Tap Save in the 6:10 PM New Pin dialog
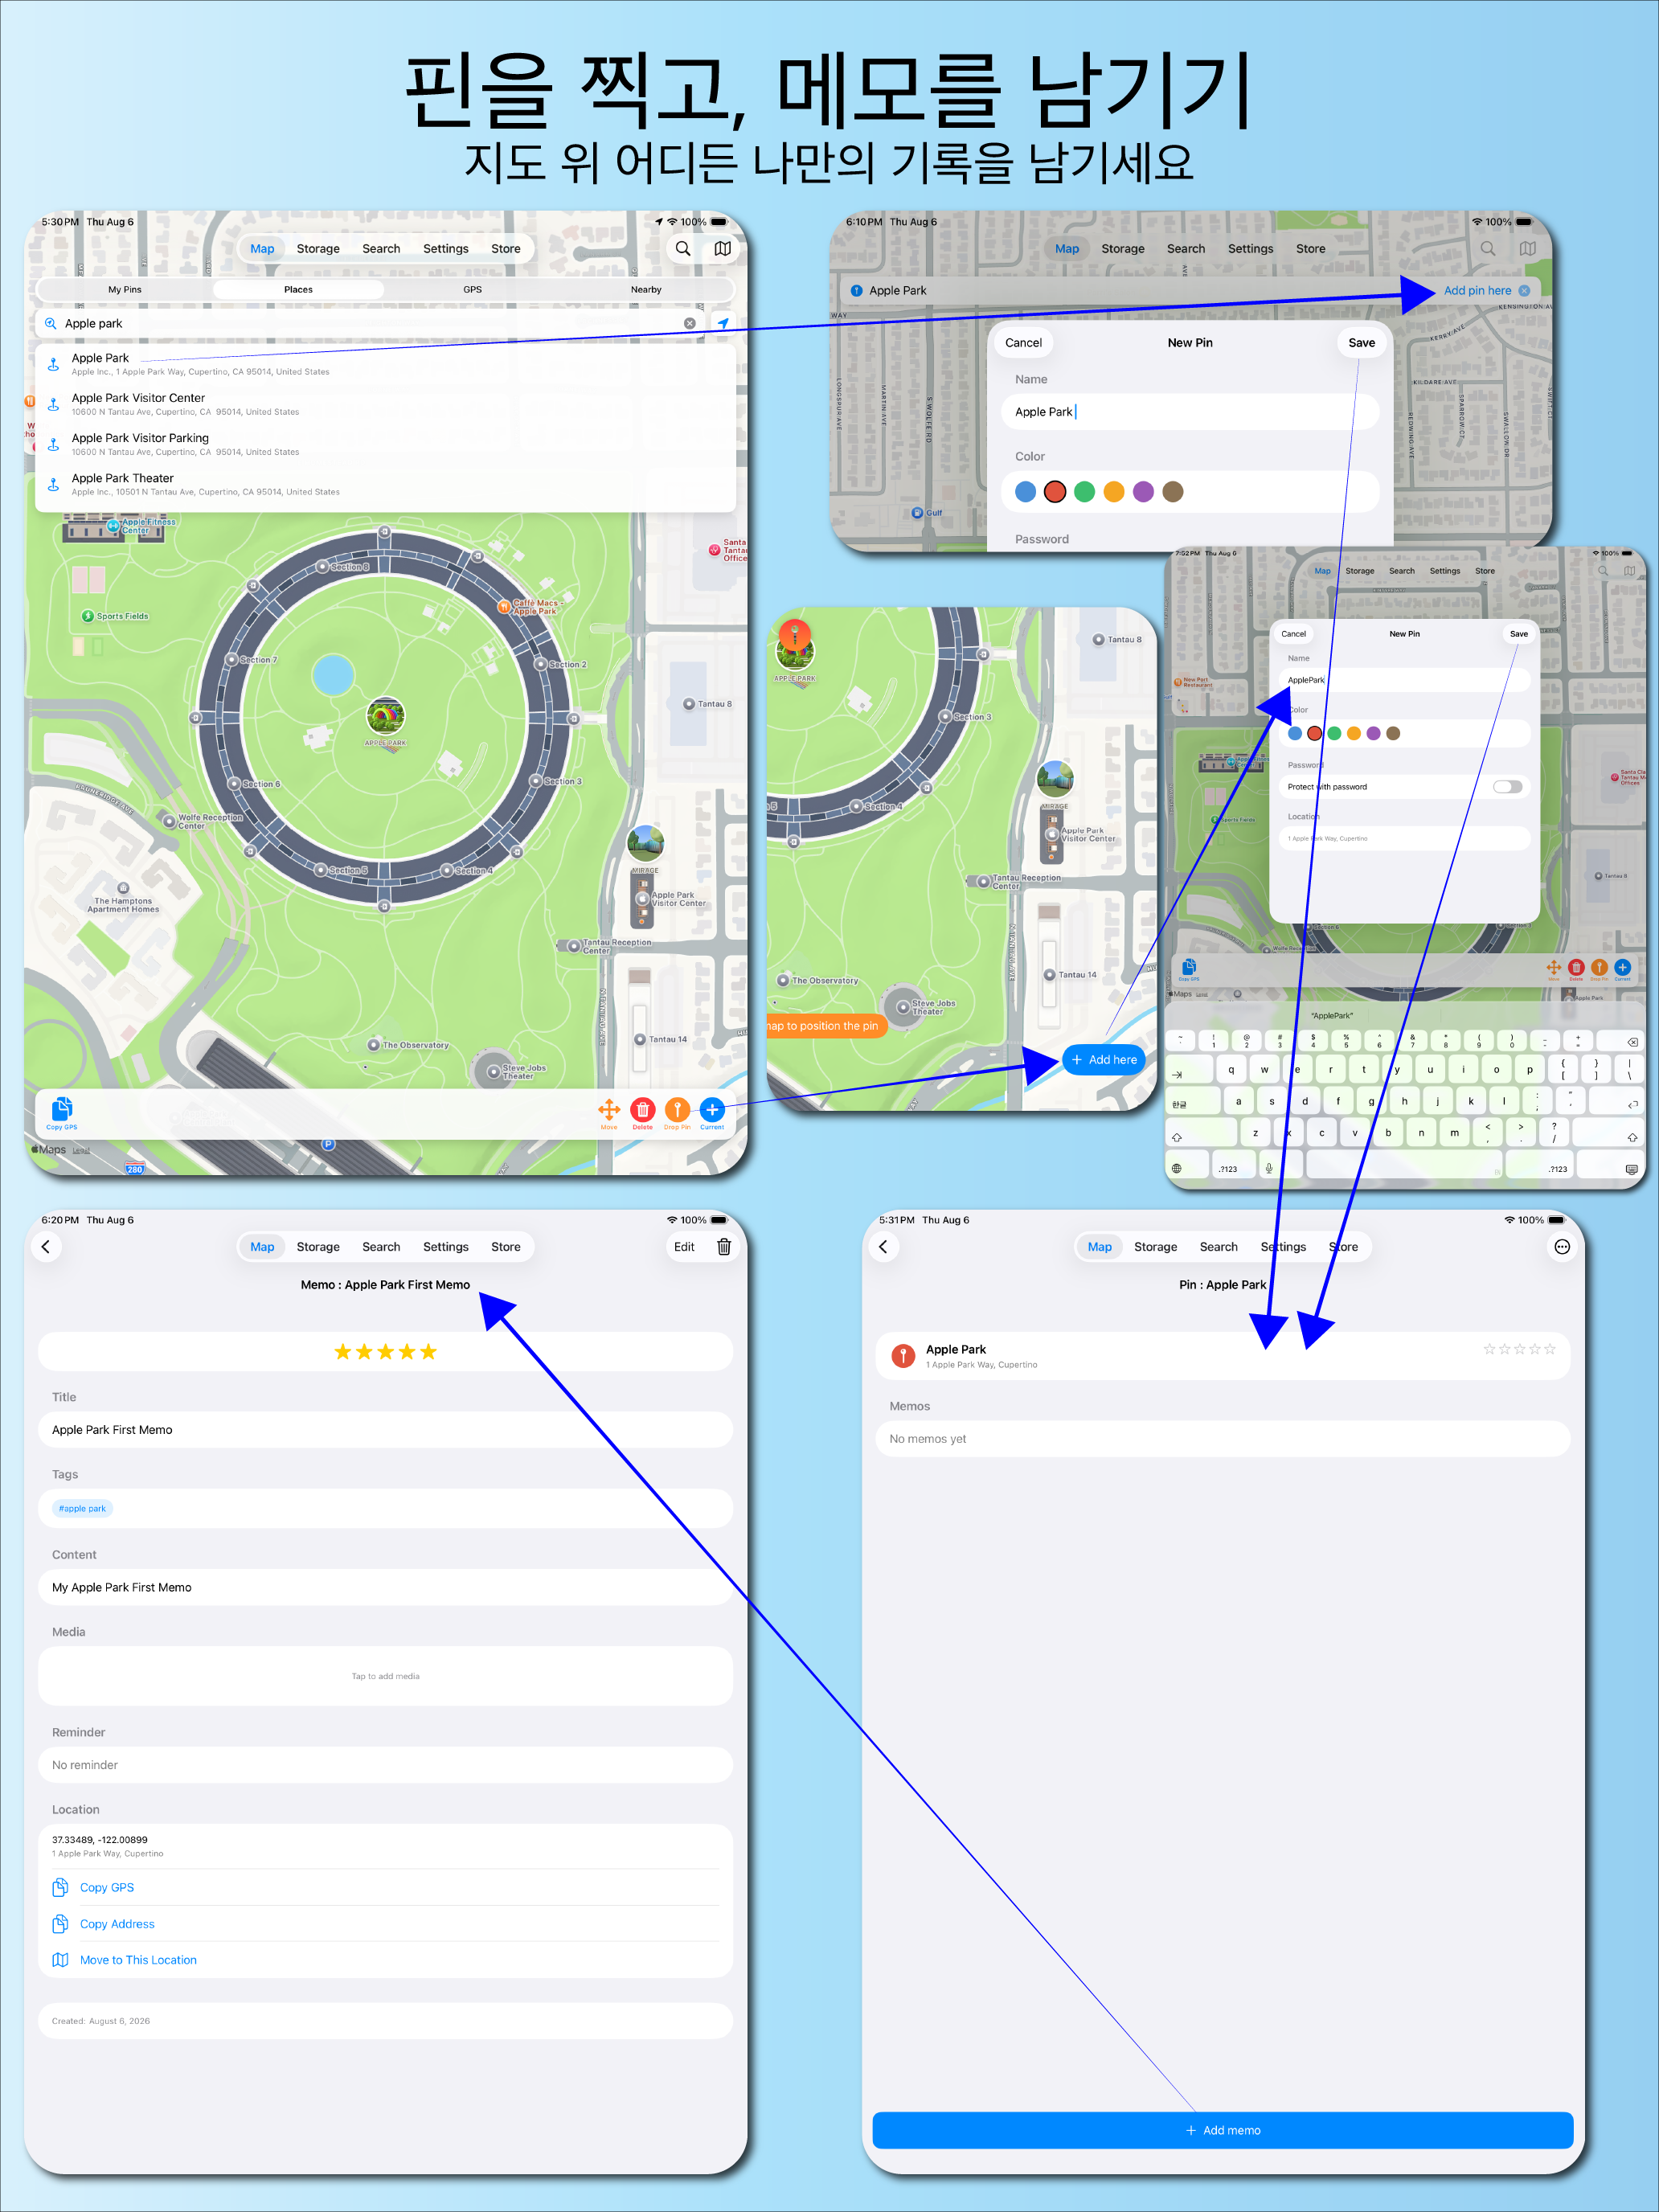 click(x=1361, y=342)
